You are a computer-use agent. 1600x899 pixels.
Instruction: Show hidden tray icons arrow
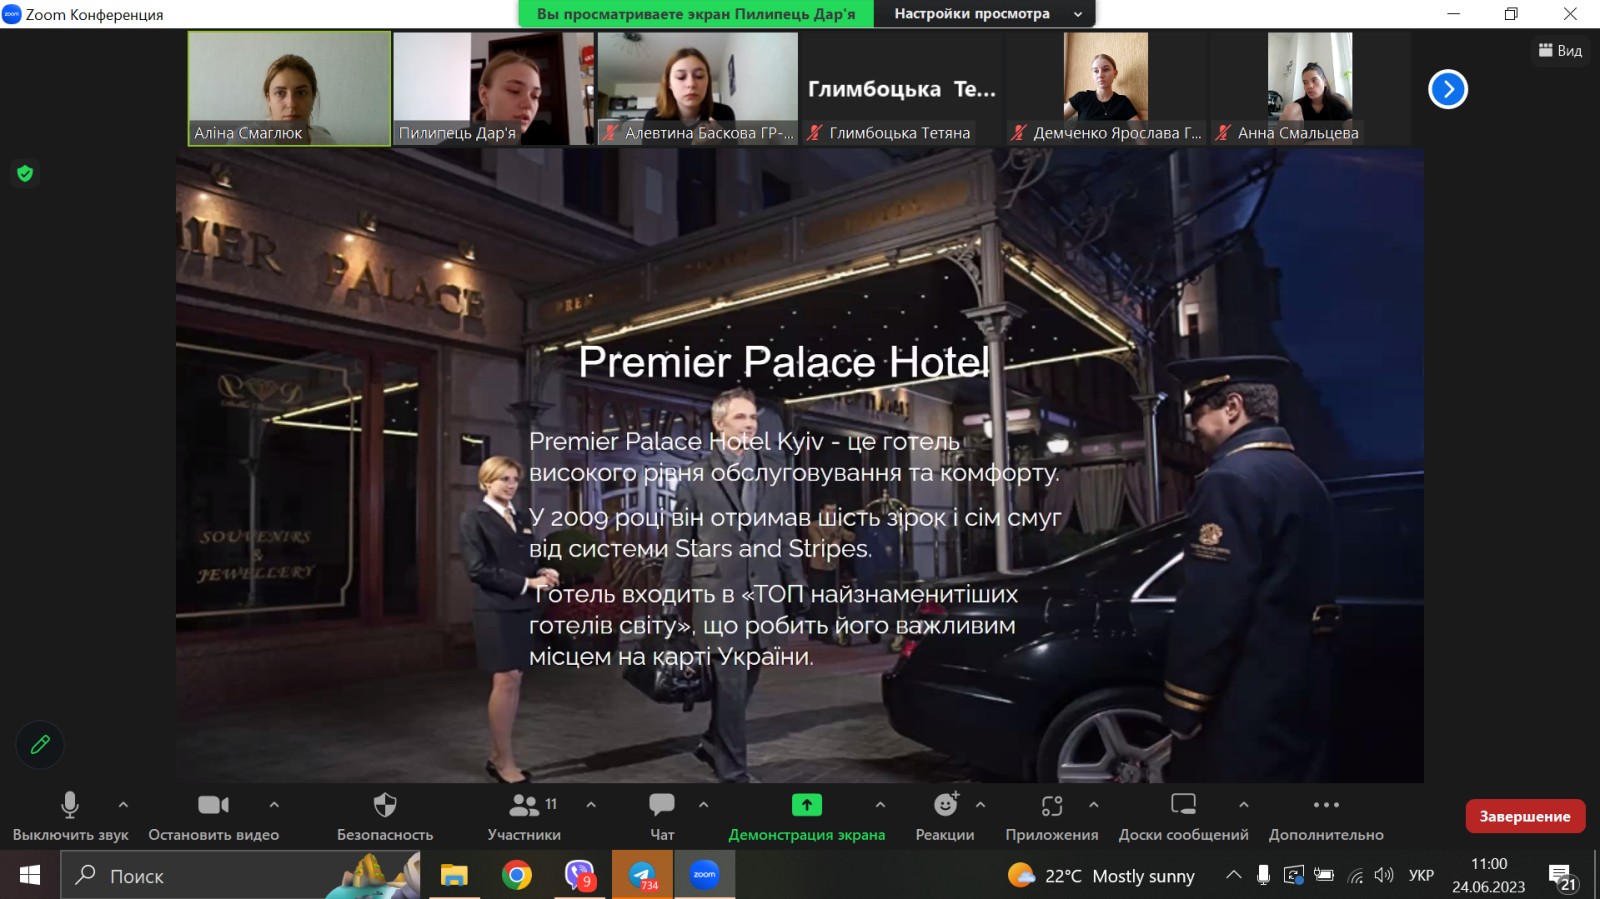click(x=1234, y=875)
